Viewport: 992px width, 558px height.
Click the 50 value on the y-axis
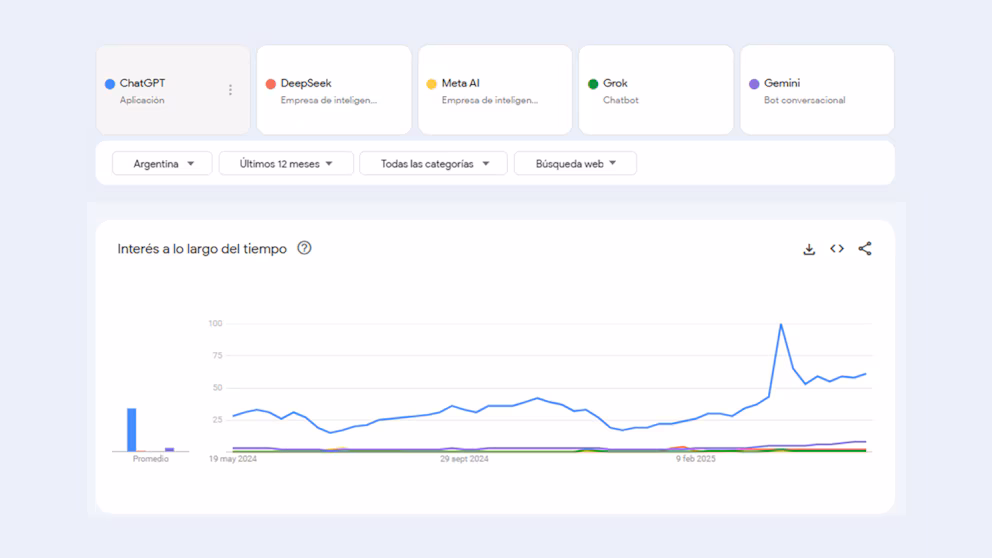tap(218, 387)
